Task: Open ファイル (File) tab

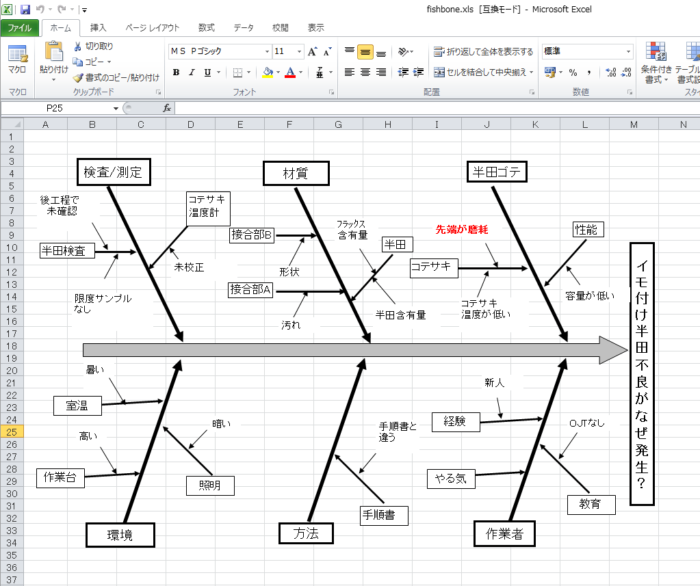Action: click(20, 28)
